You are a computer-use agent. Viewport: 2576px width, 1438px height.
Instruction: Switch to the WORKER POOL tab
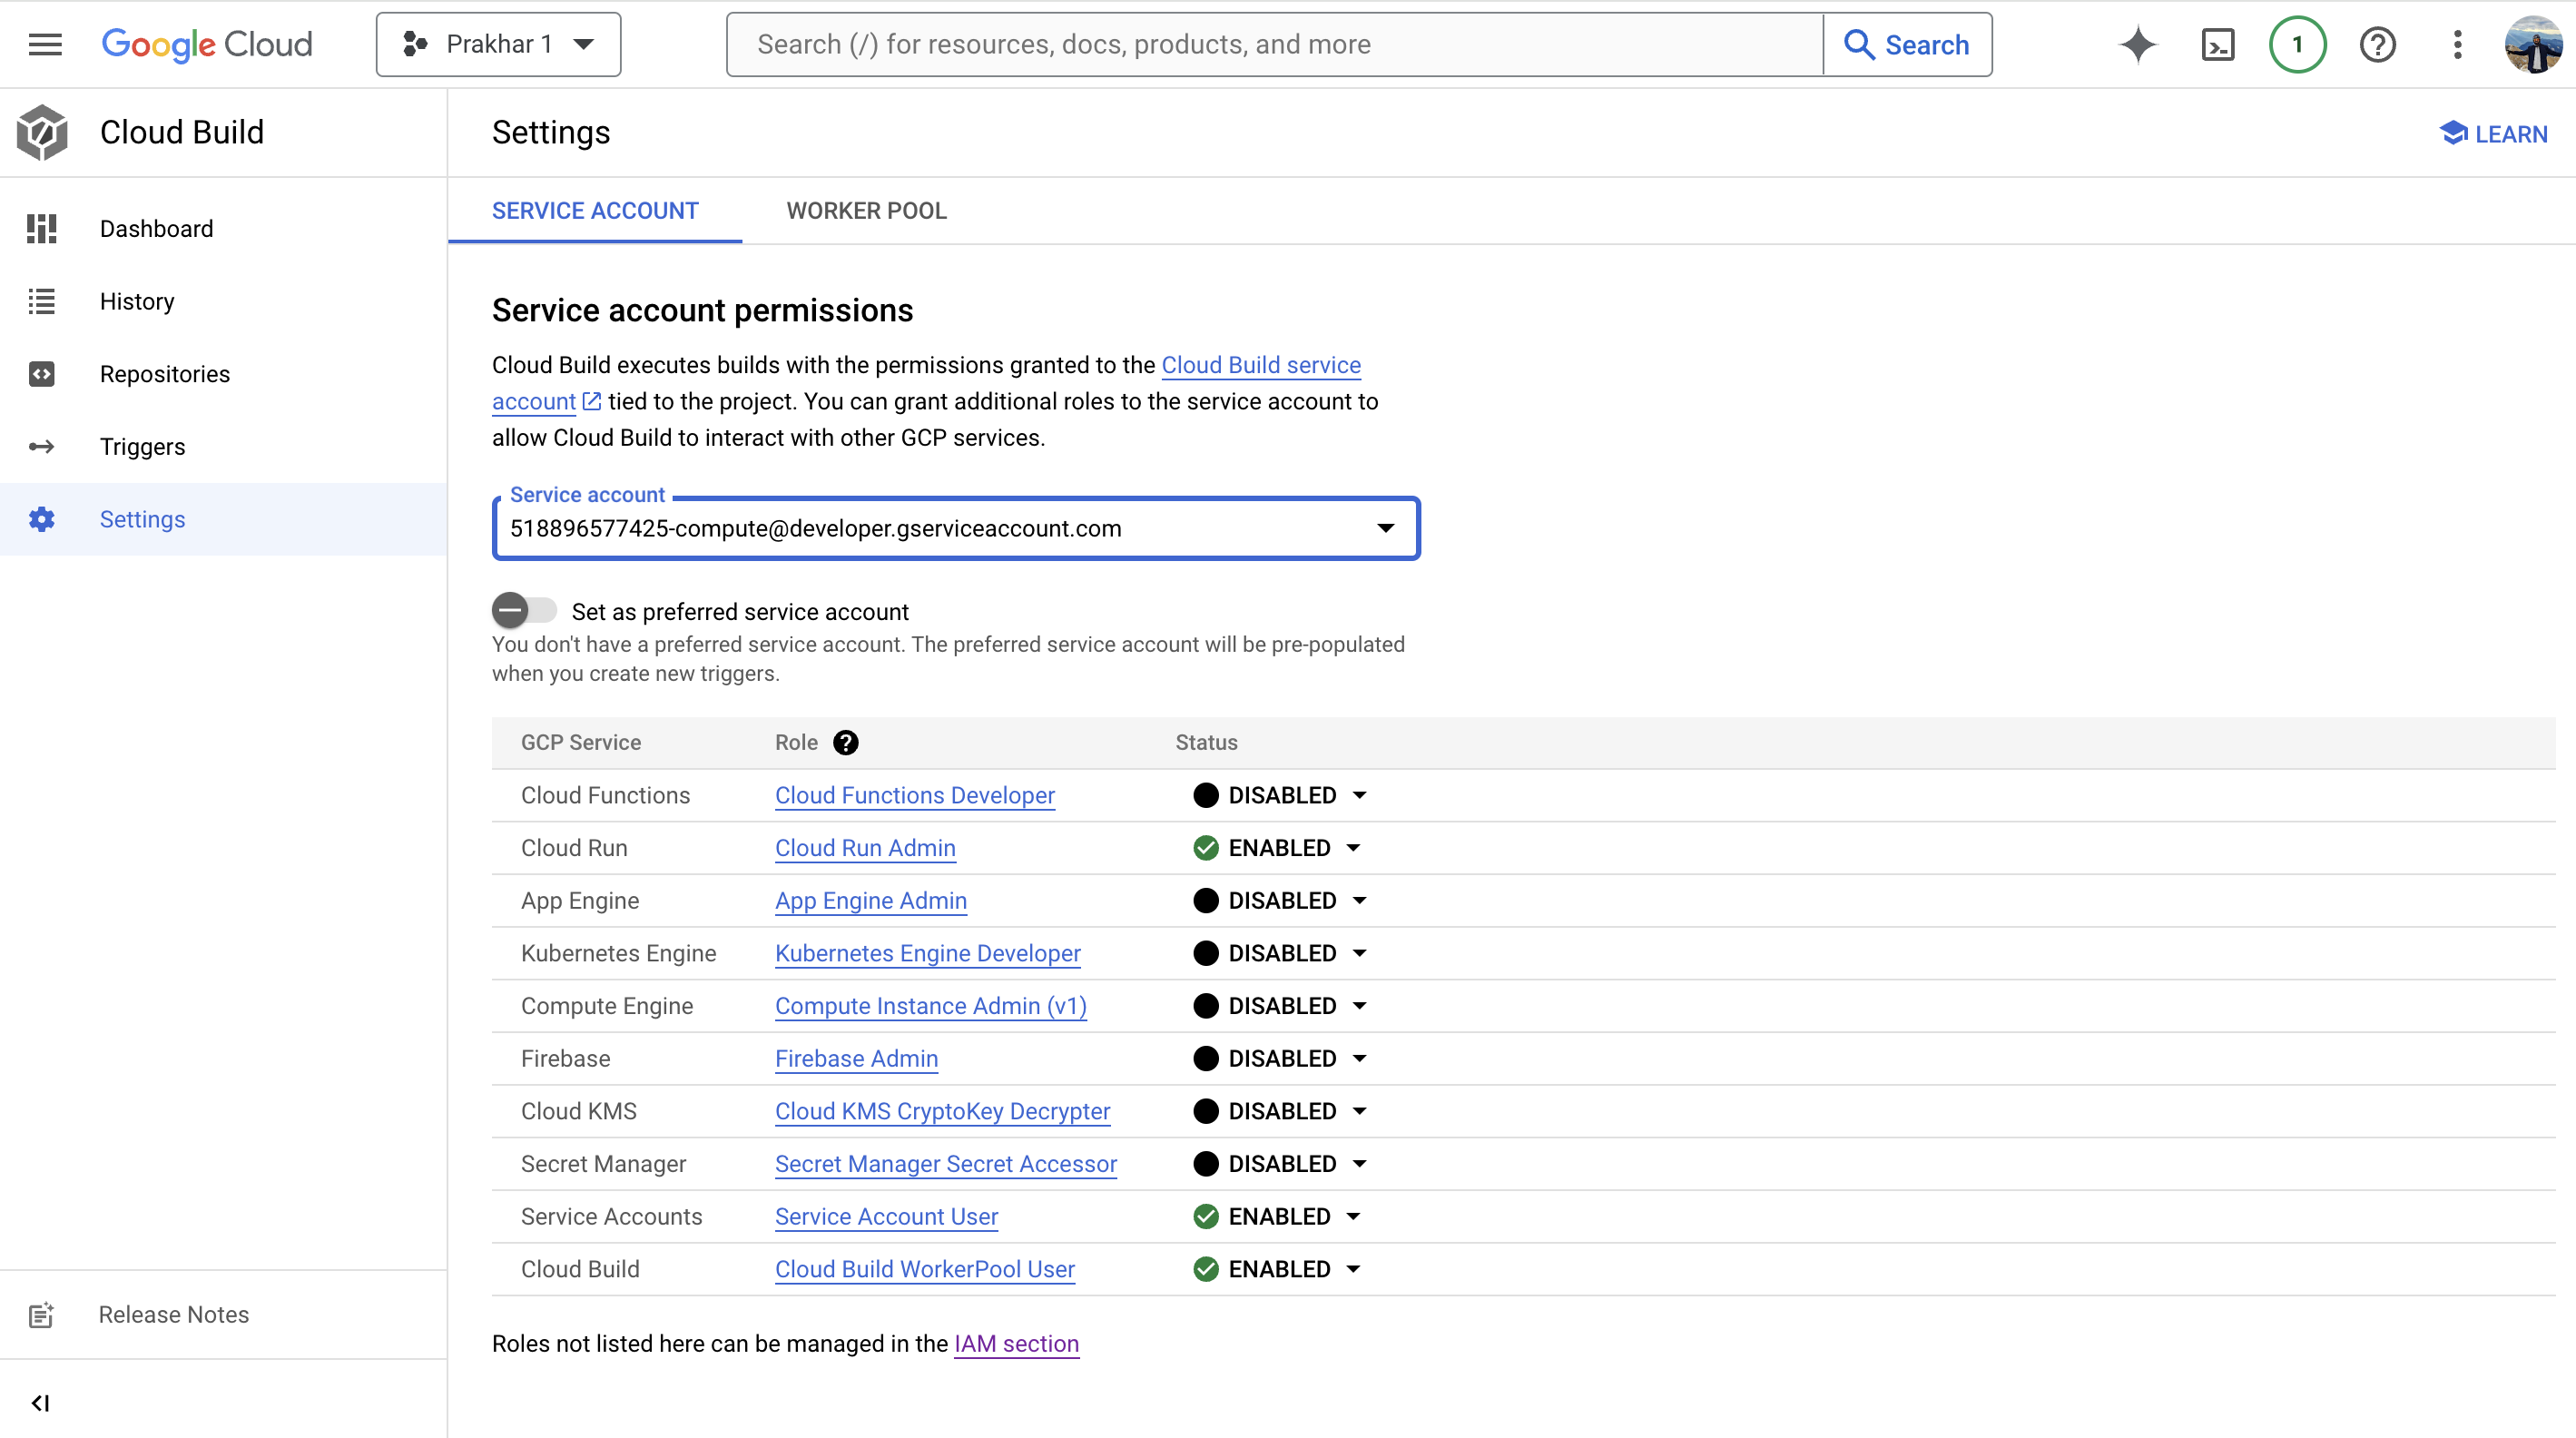pos(866,210)
